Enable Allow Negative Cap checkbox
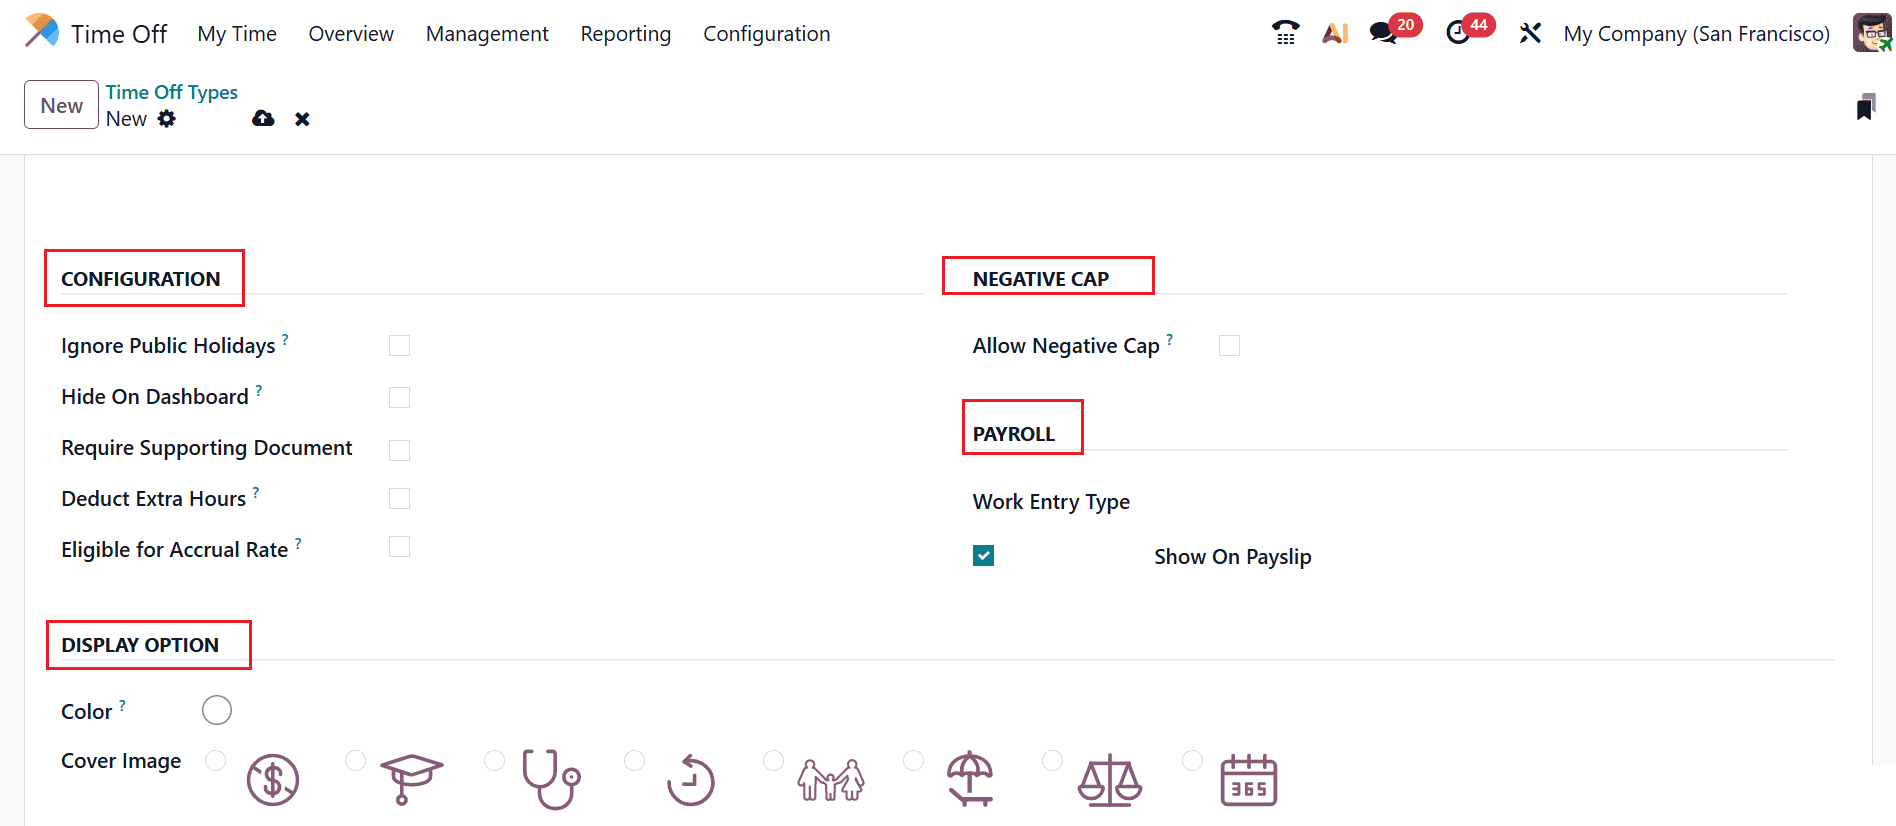Screen dimensions: 1896x826 point(1229,346)
